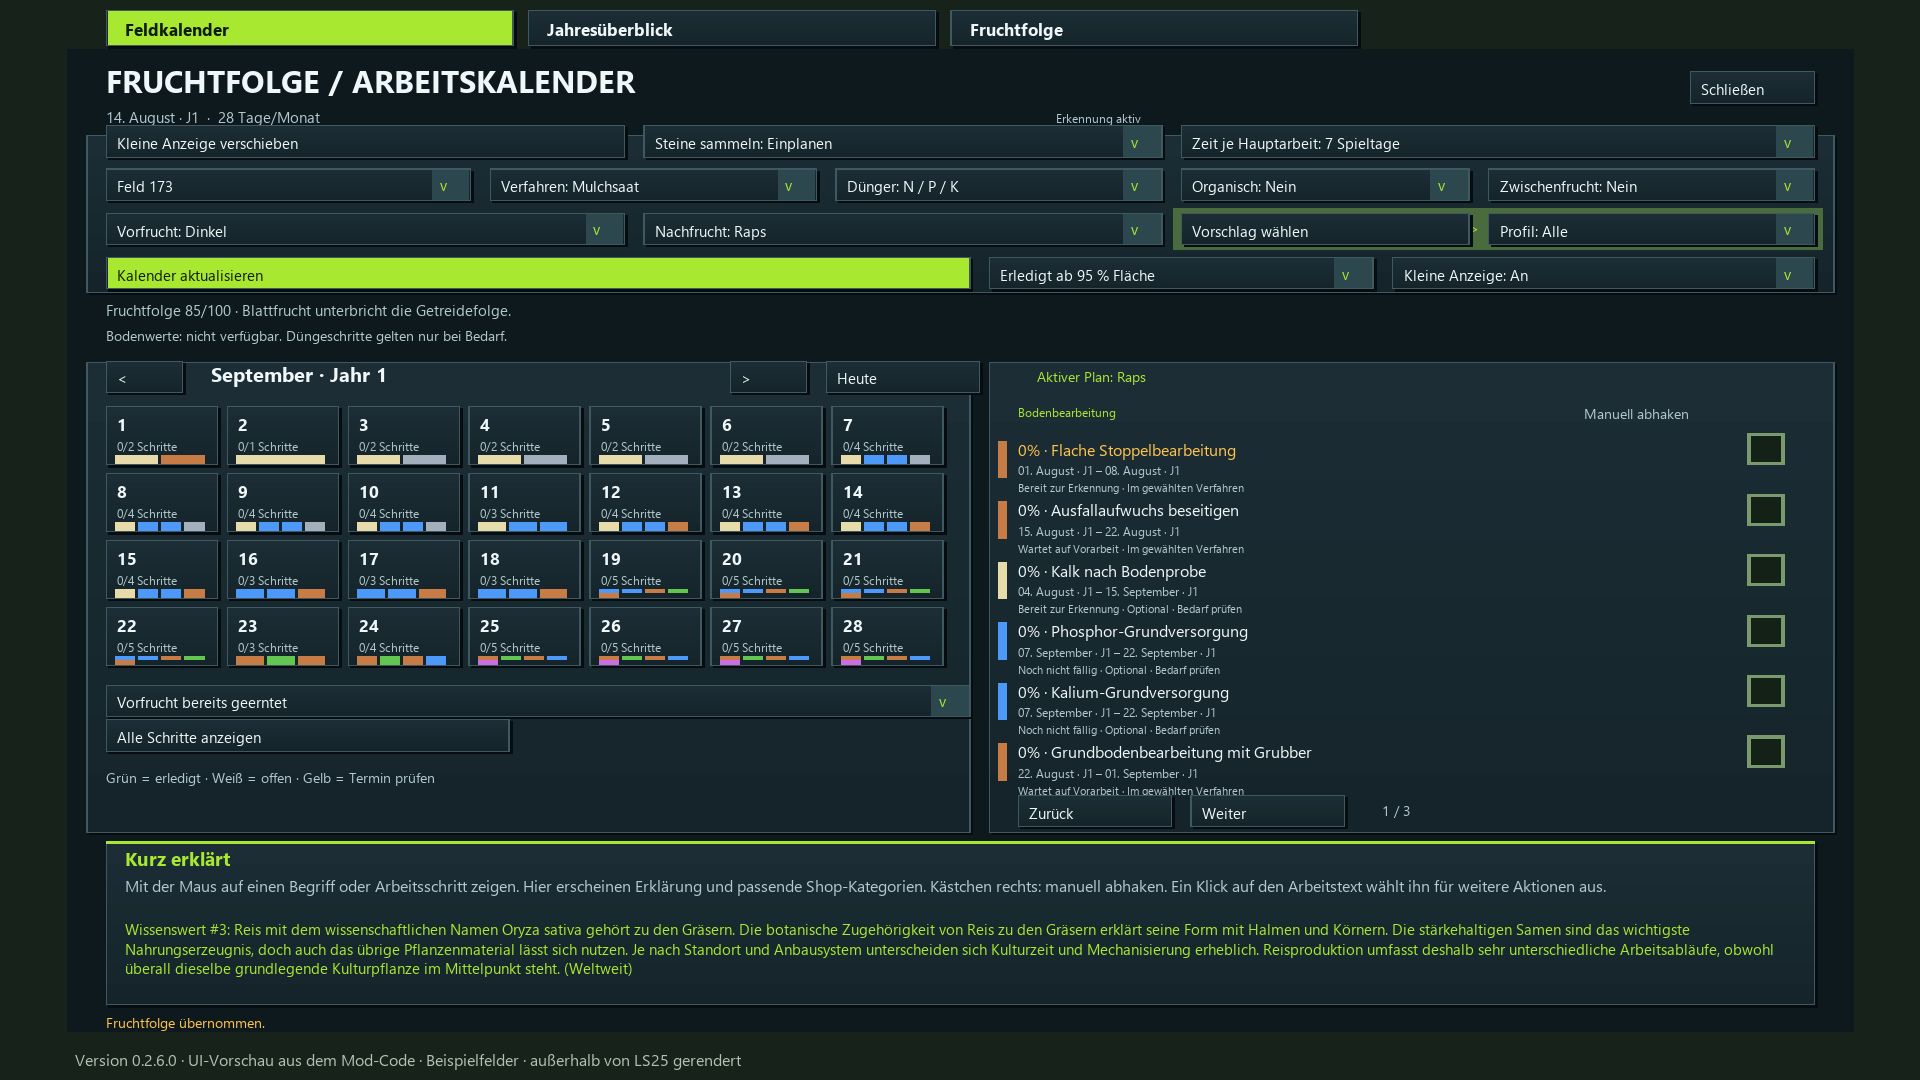Expand Vorfrucht bereits geerntet dropdown

(538, 702)
